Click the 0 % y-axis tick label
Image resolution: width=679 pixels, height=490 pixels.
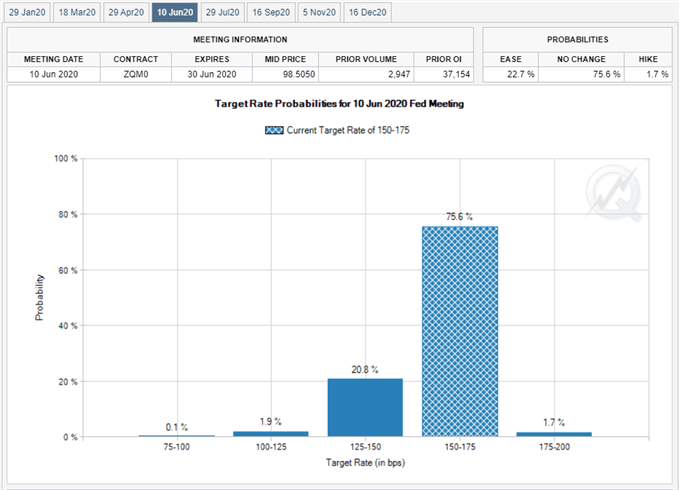(70, 437)
